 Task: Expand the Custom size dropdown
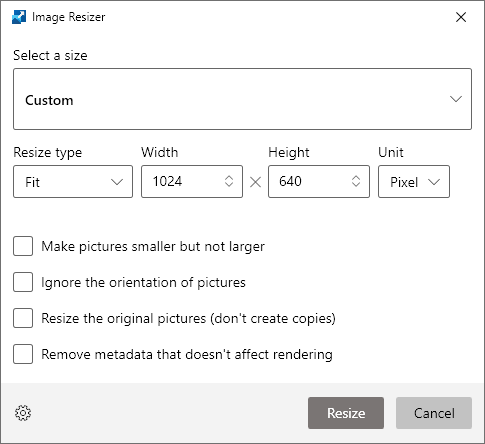[242, 99]
